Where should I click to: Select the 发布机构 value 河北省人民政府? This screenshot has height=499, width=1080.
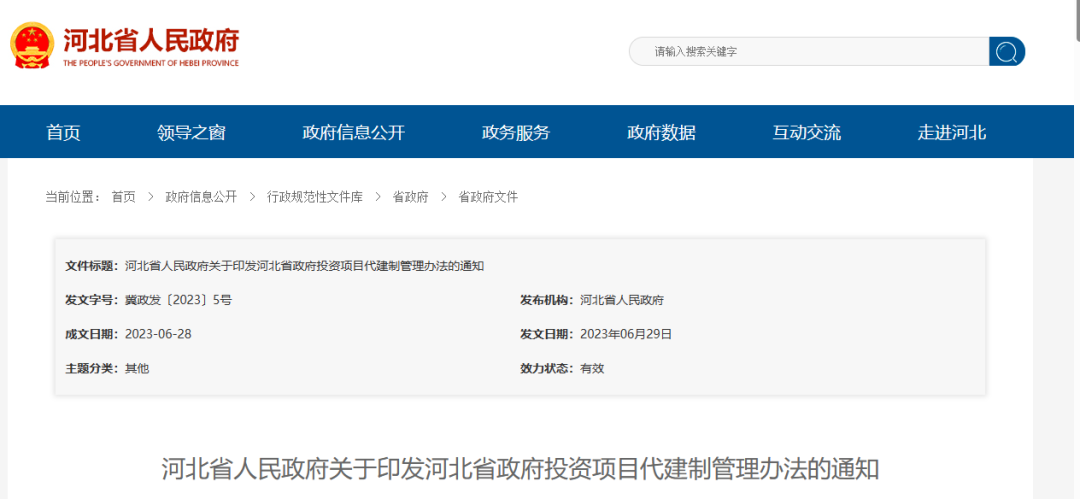622,300
